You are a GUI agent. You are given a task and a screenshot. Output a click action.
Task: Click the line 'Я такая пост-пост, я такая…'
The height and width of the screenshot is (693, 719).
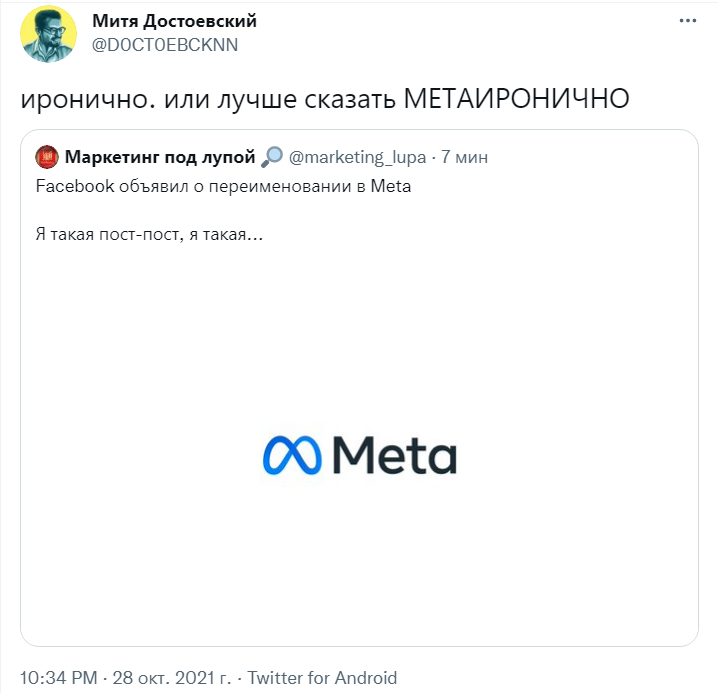coord(149,236)
